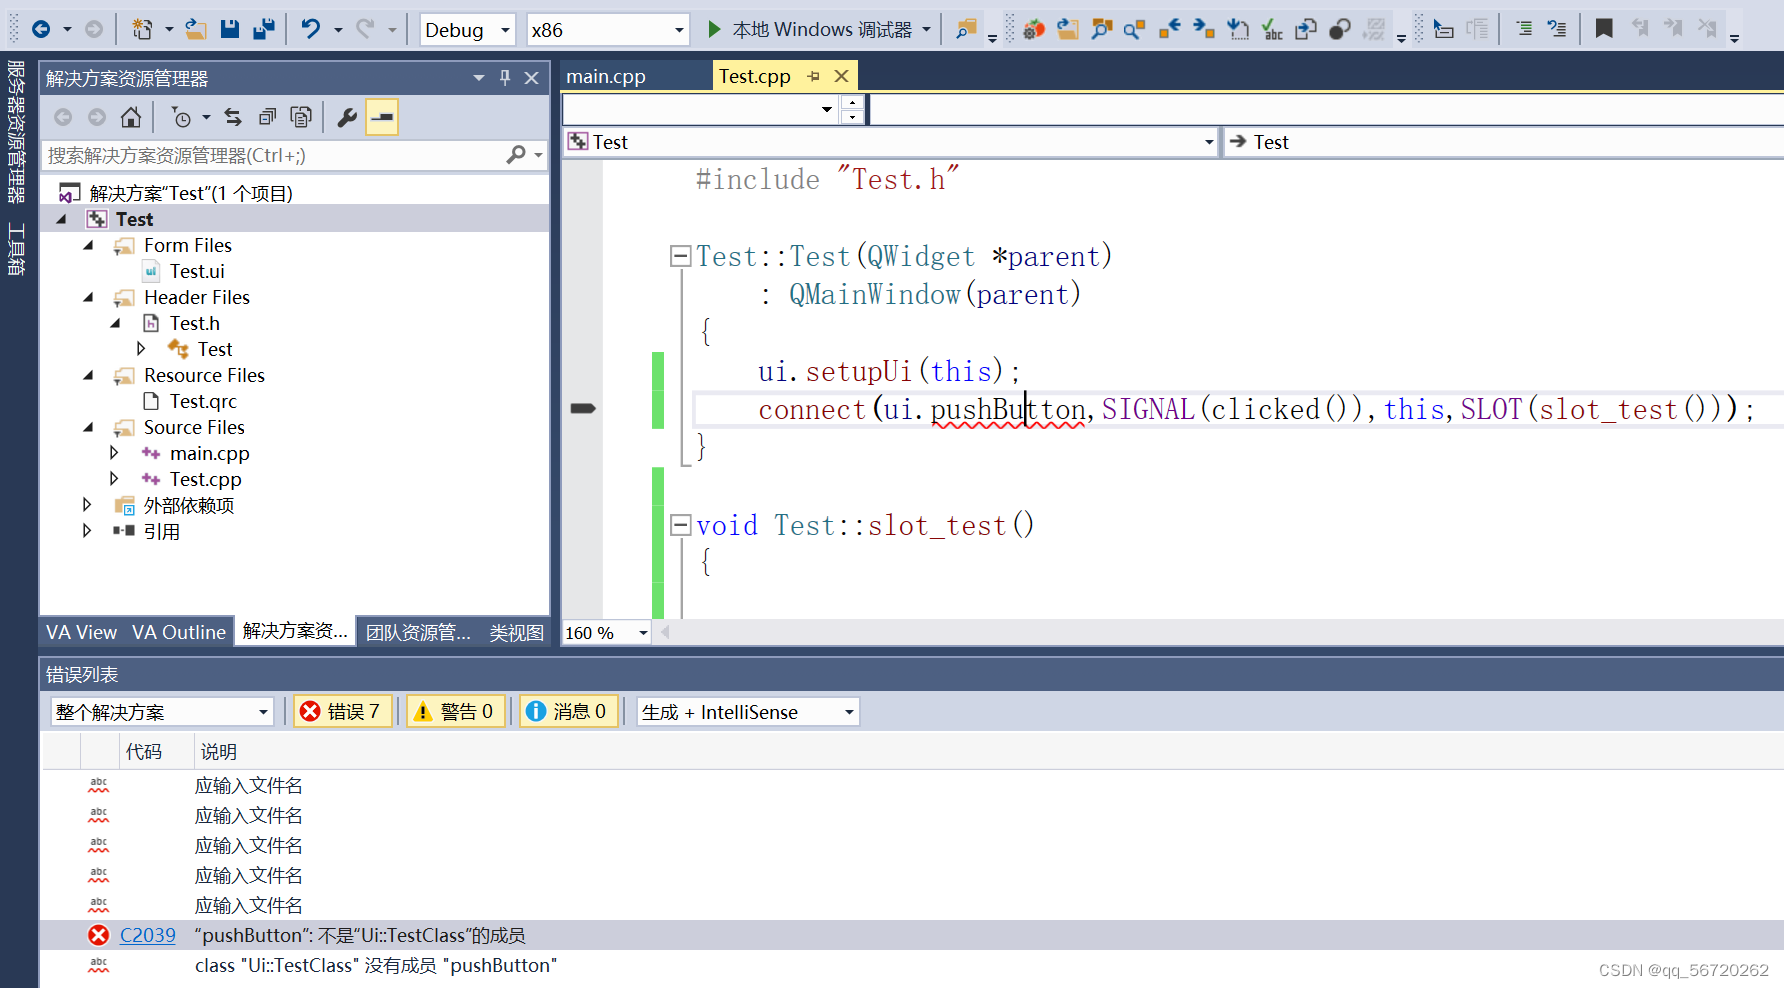Open the x86 platform dropdown
This screenshot has height=988, width=1784.
[607, 29]
